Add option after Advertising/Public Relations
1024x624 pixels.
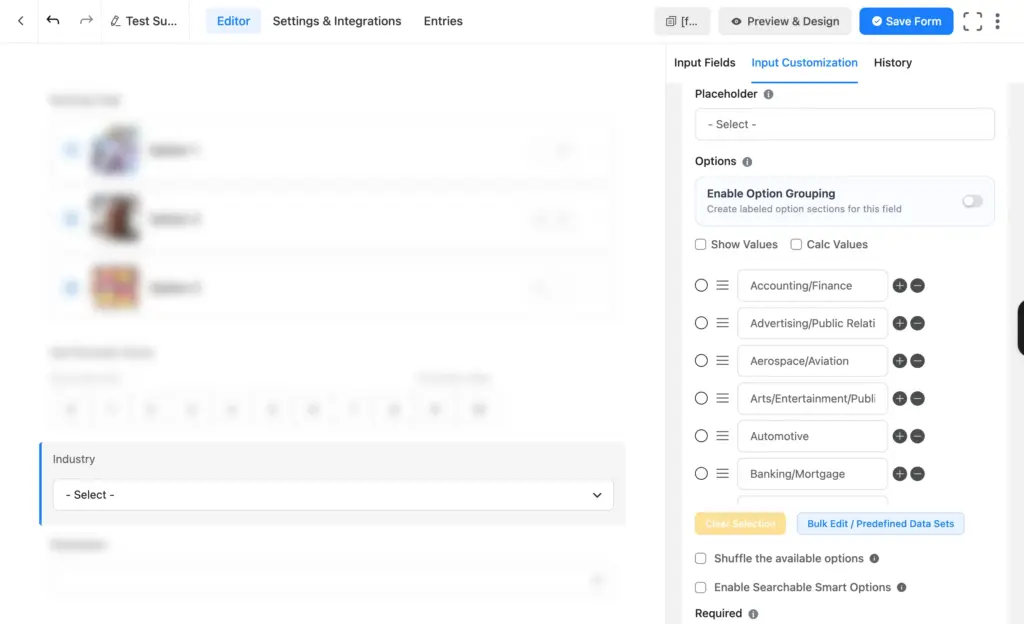899,323
